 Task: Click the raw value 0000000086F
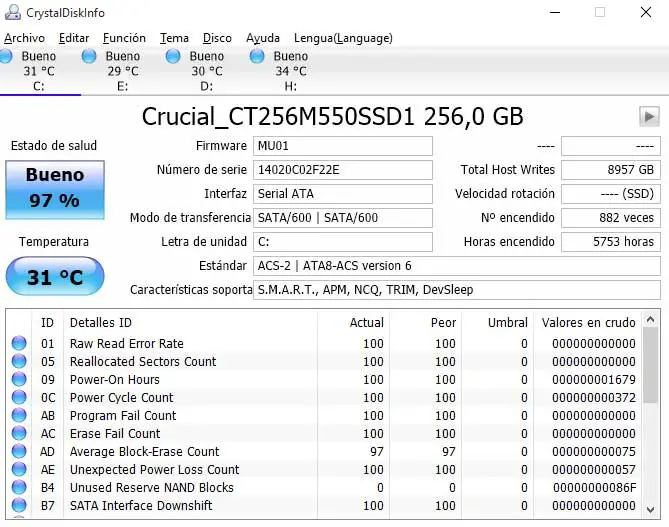(594, 487)
